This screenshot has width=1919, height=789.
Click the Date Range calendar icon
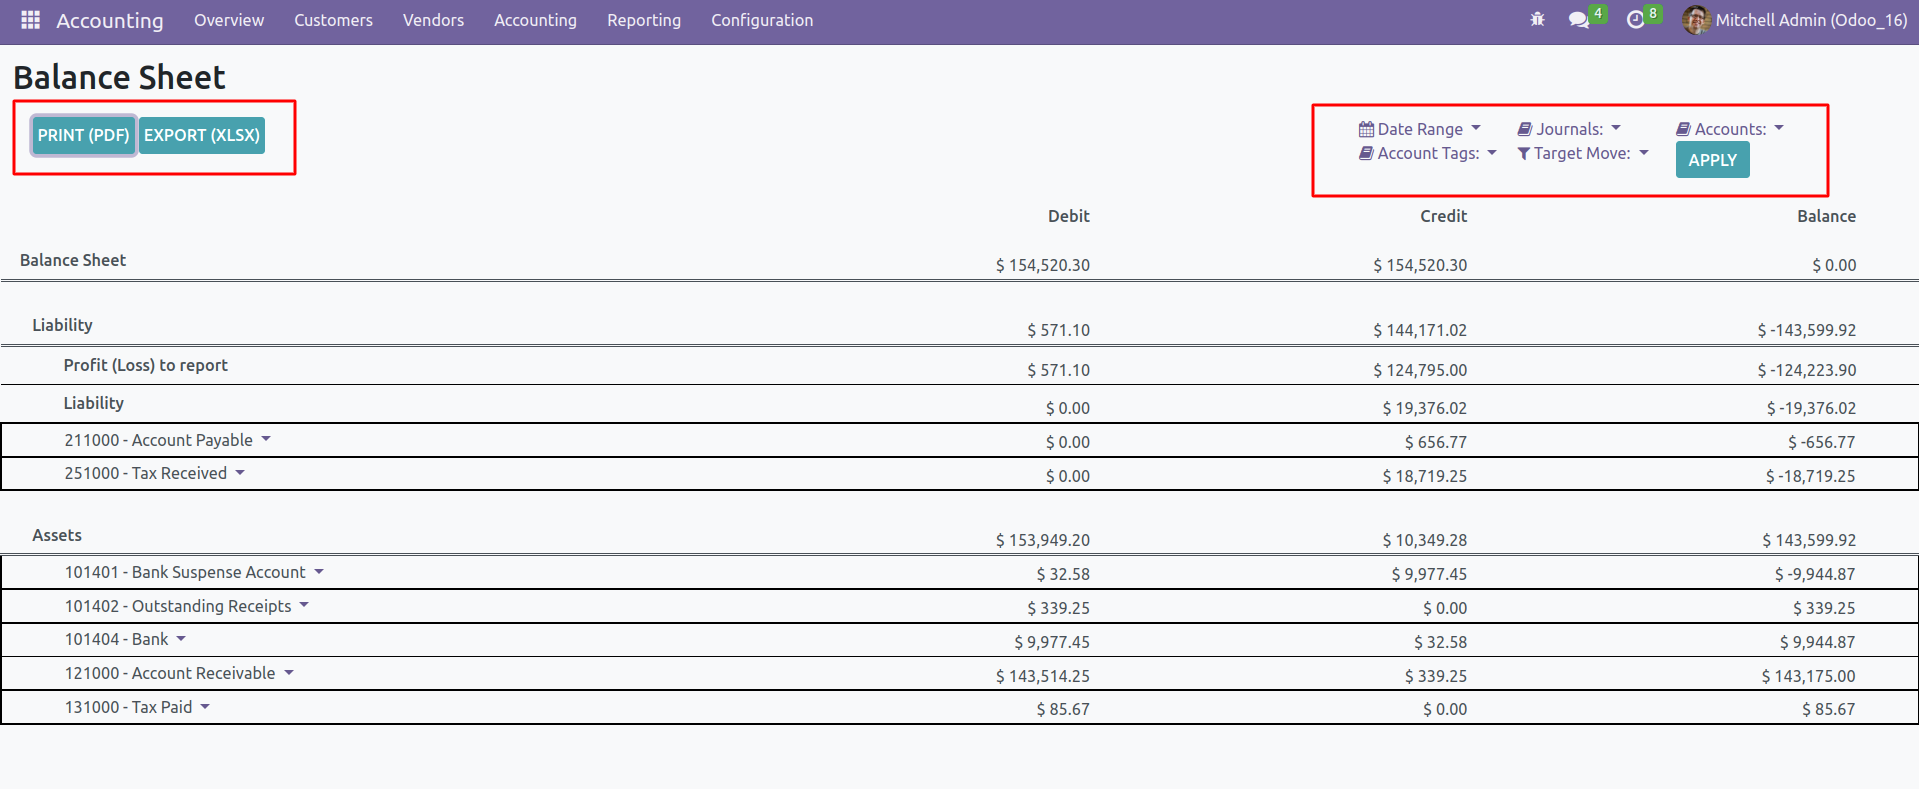point(1366,129)
